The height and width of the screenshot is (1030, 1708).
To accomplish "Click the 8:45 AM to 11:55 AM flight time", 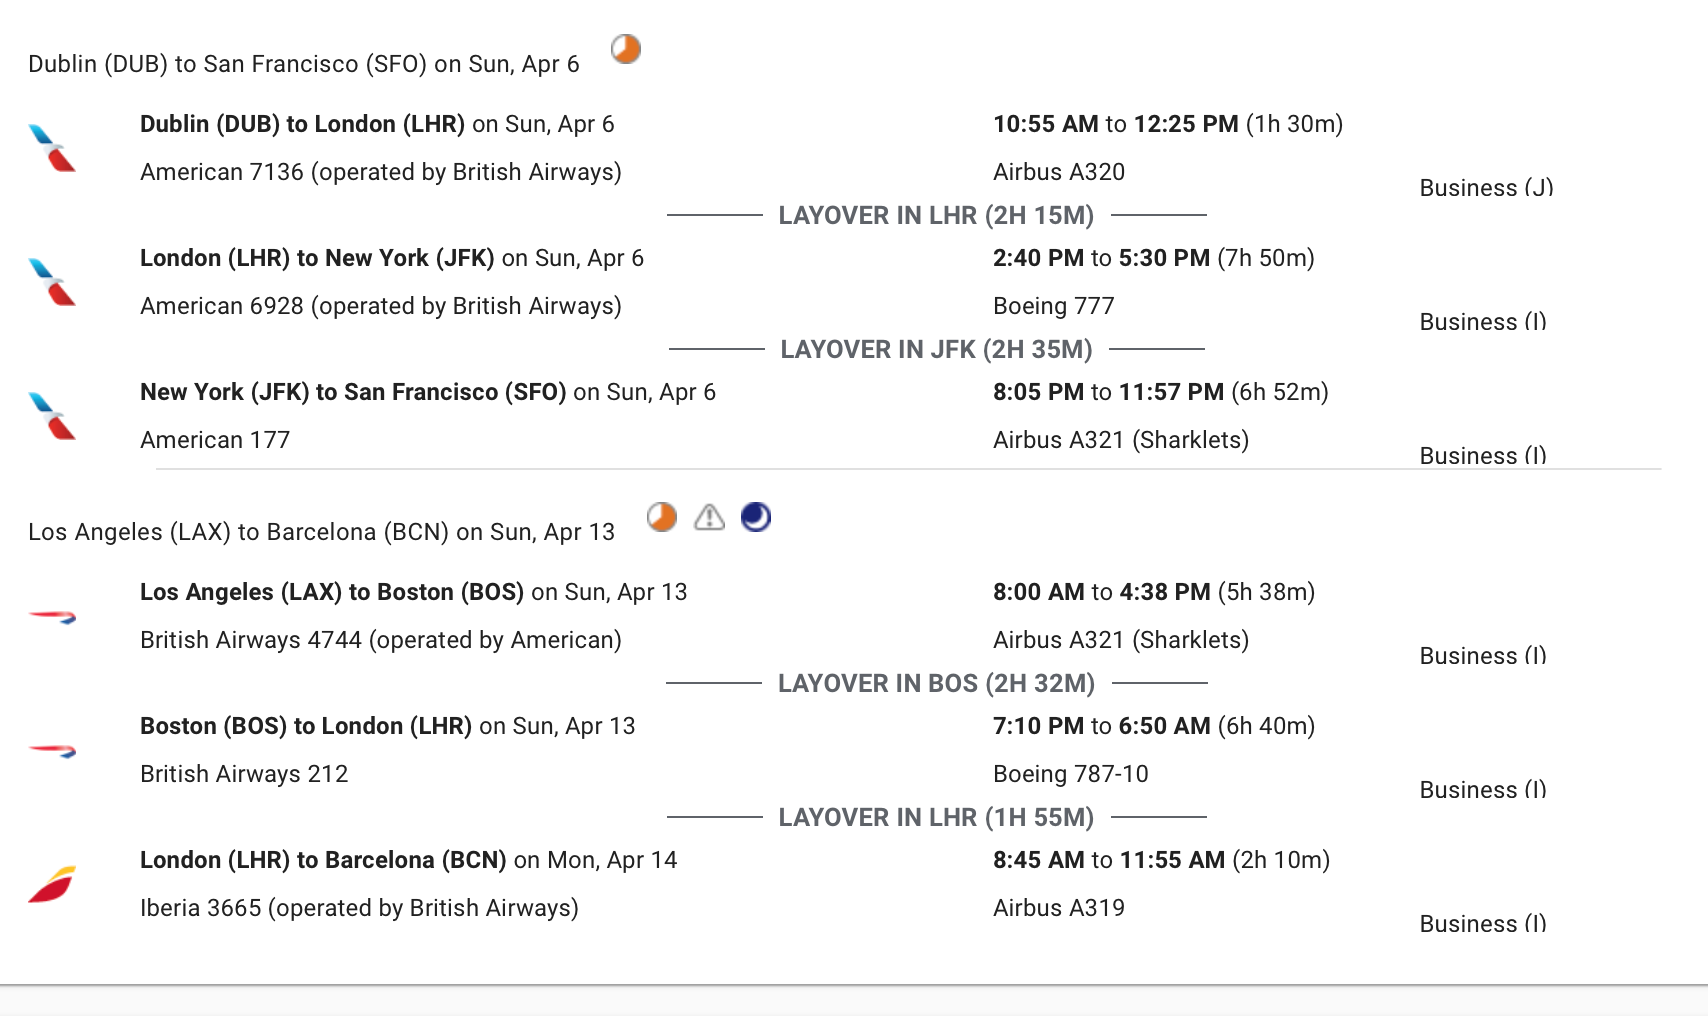I will (x=1108, y=860).
